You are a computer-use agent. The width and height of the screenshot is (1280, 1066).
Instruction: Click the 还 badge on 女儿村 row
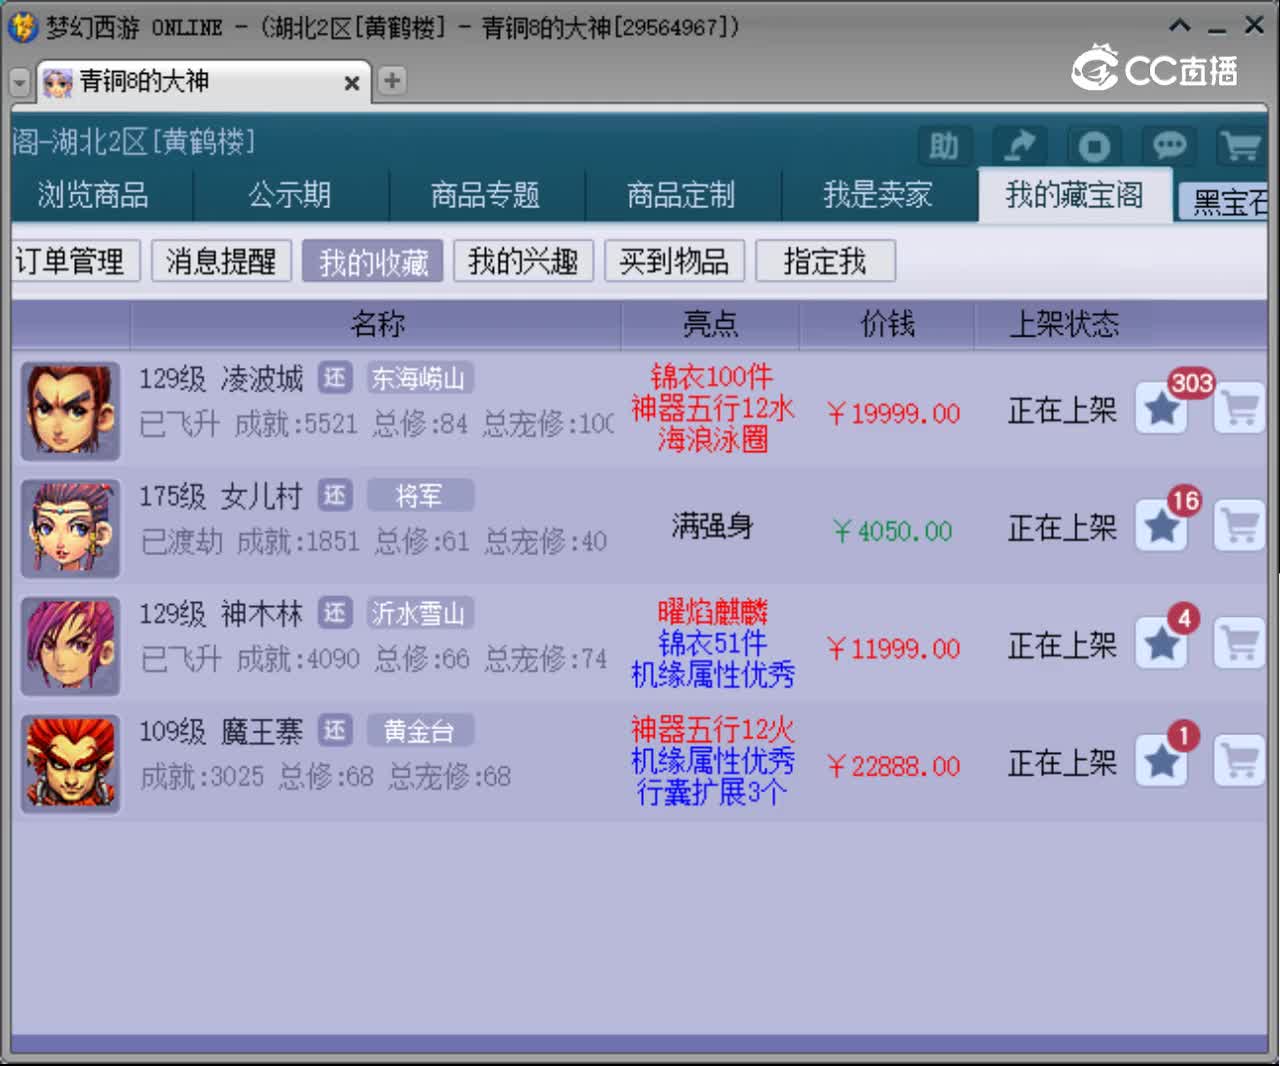[335, 495]
